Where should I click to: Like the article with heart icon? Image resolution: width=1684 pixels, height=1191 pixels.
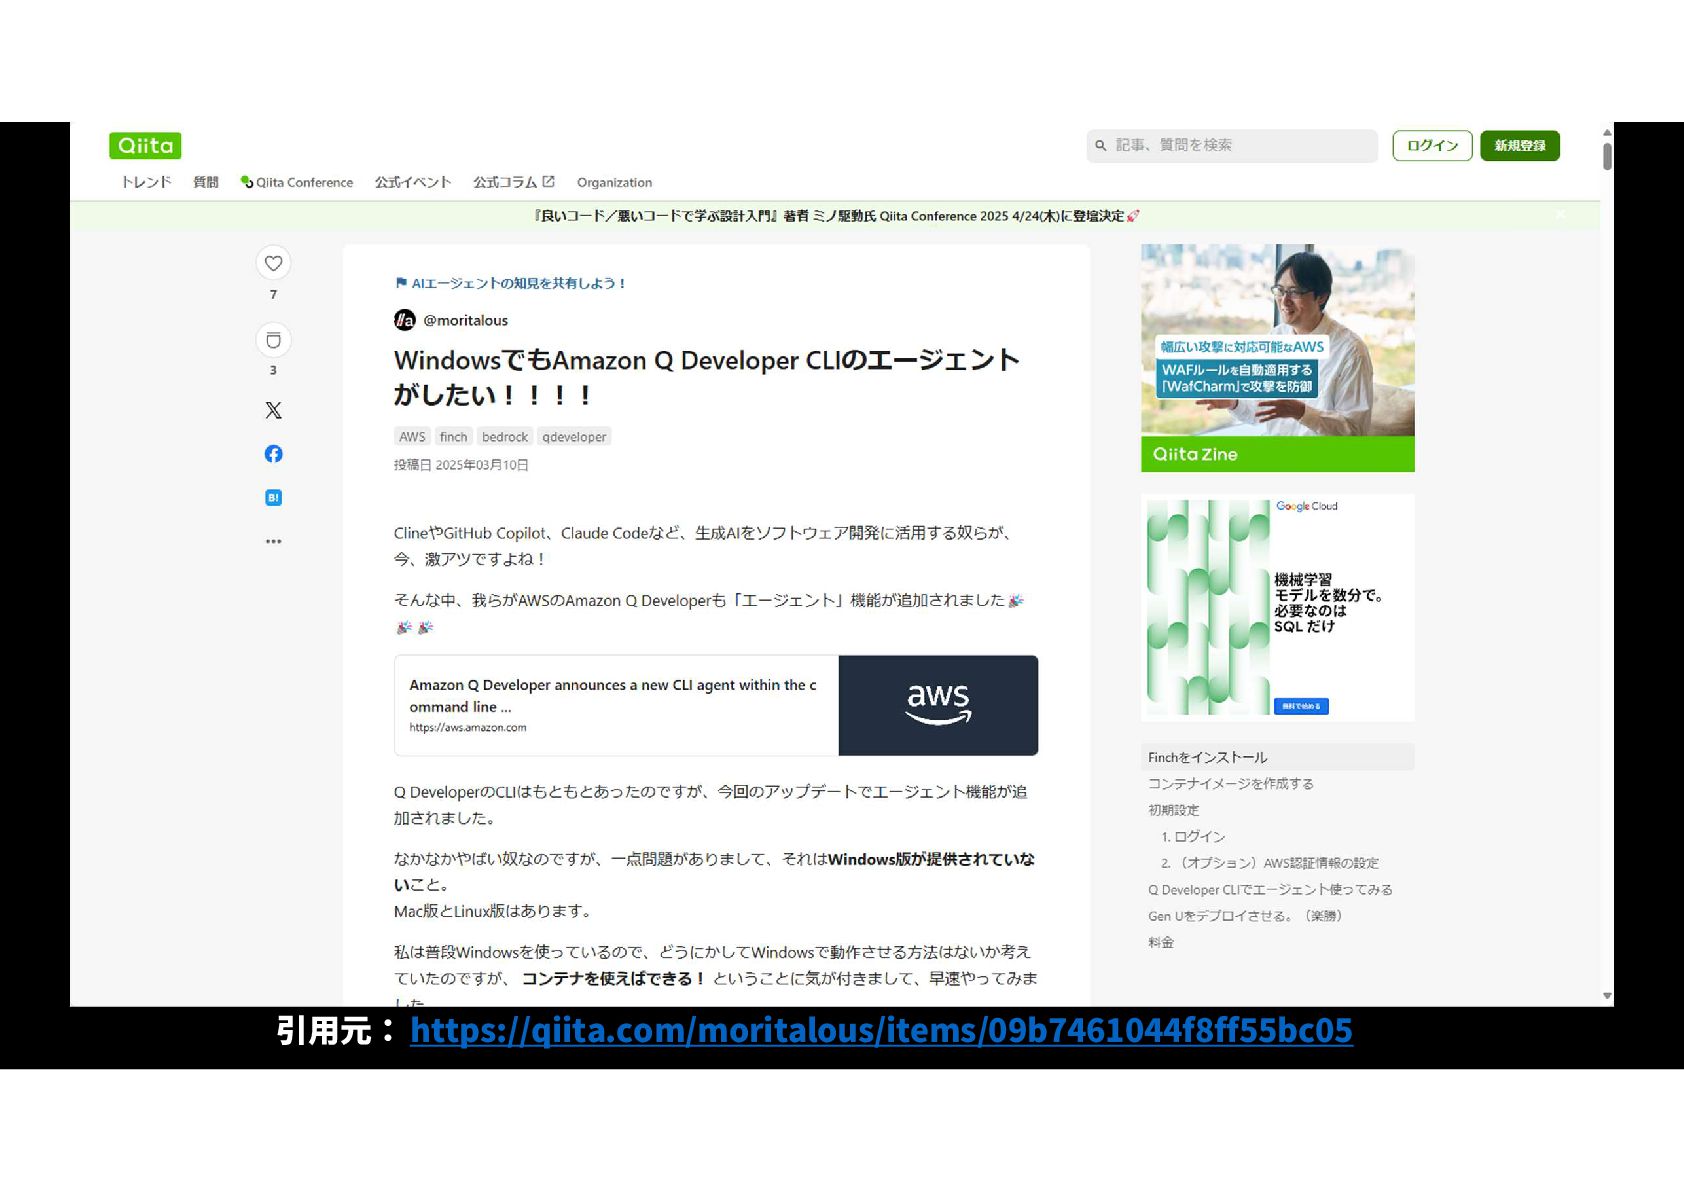[273, 263]
